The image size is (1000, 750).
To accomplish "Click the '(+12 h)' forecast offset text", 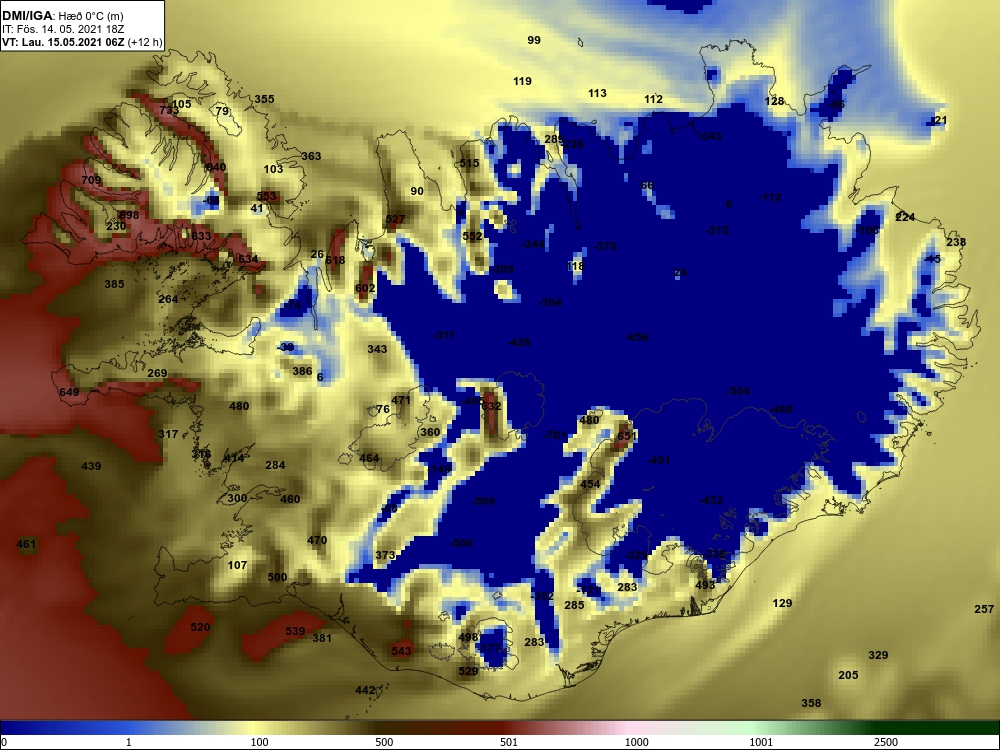I will click(145, 43).
